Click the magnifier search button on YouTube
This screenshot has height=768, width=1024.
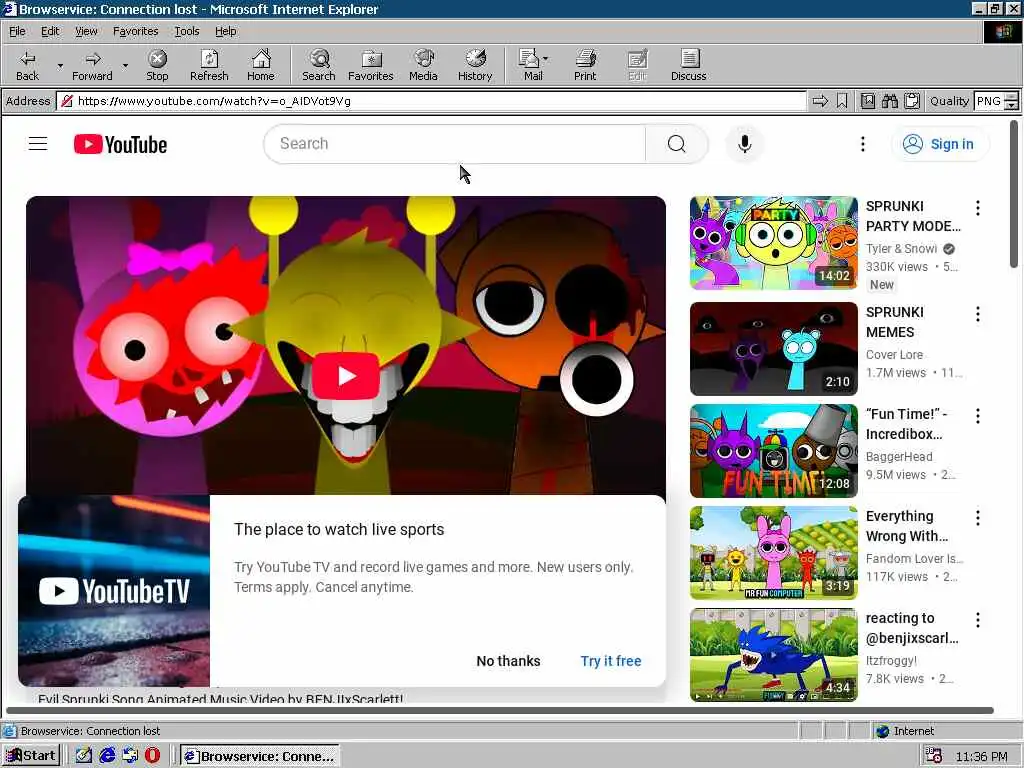[677, 144]
